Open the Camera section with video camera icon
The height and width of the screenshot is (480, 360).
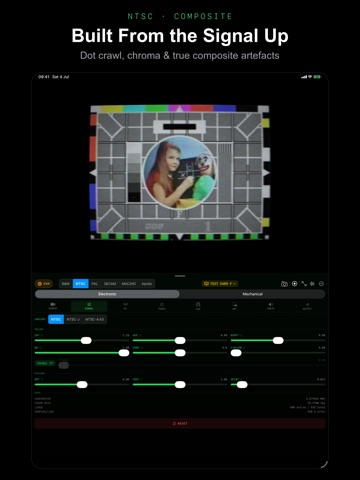53,306
